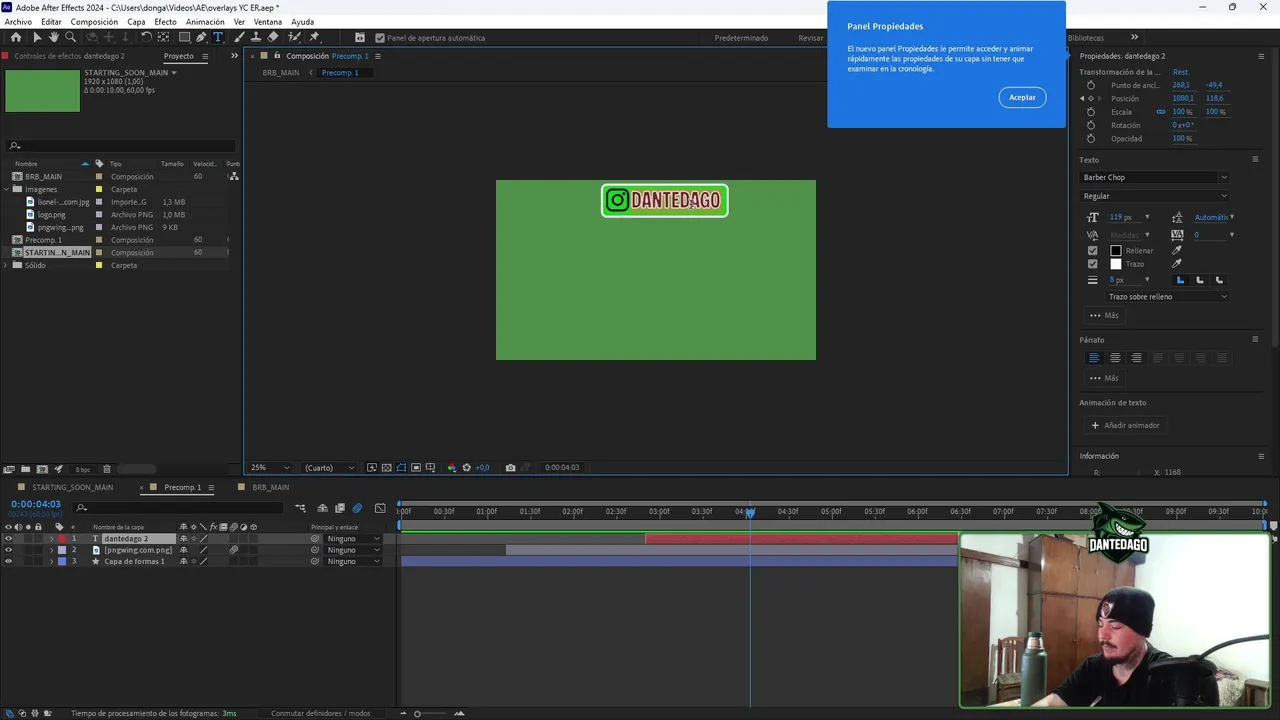The width and height of the screenshot is (1280, 720).
Task: Select the Roto Brush tool
Action: [x=294, y=37]
